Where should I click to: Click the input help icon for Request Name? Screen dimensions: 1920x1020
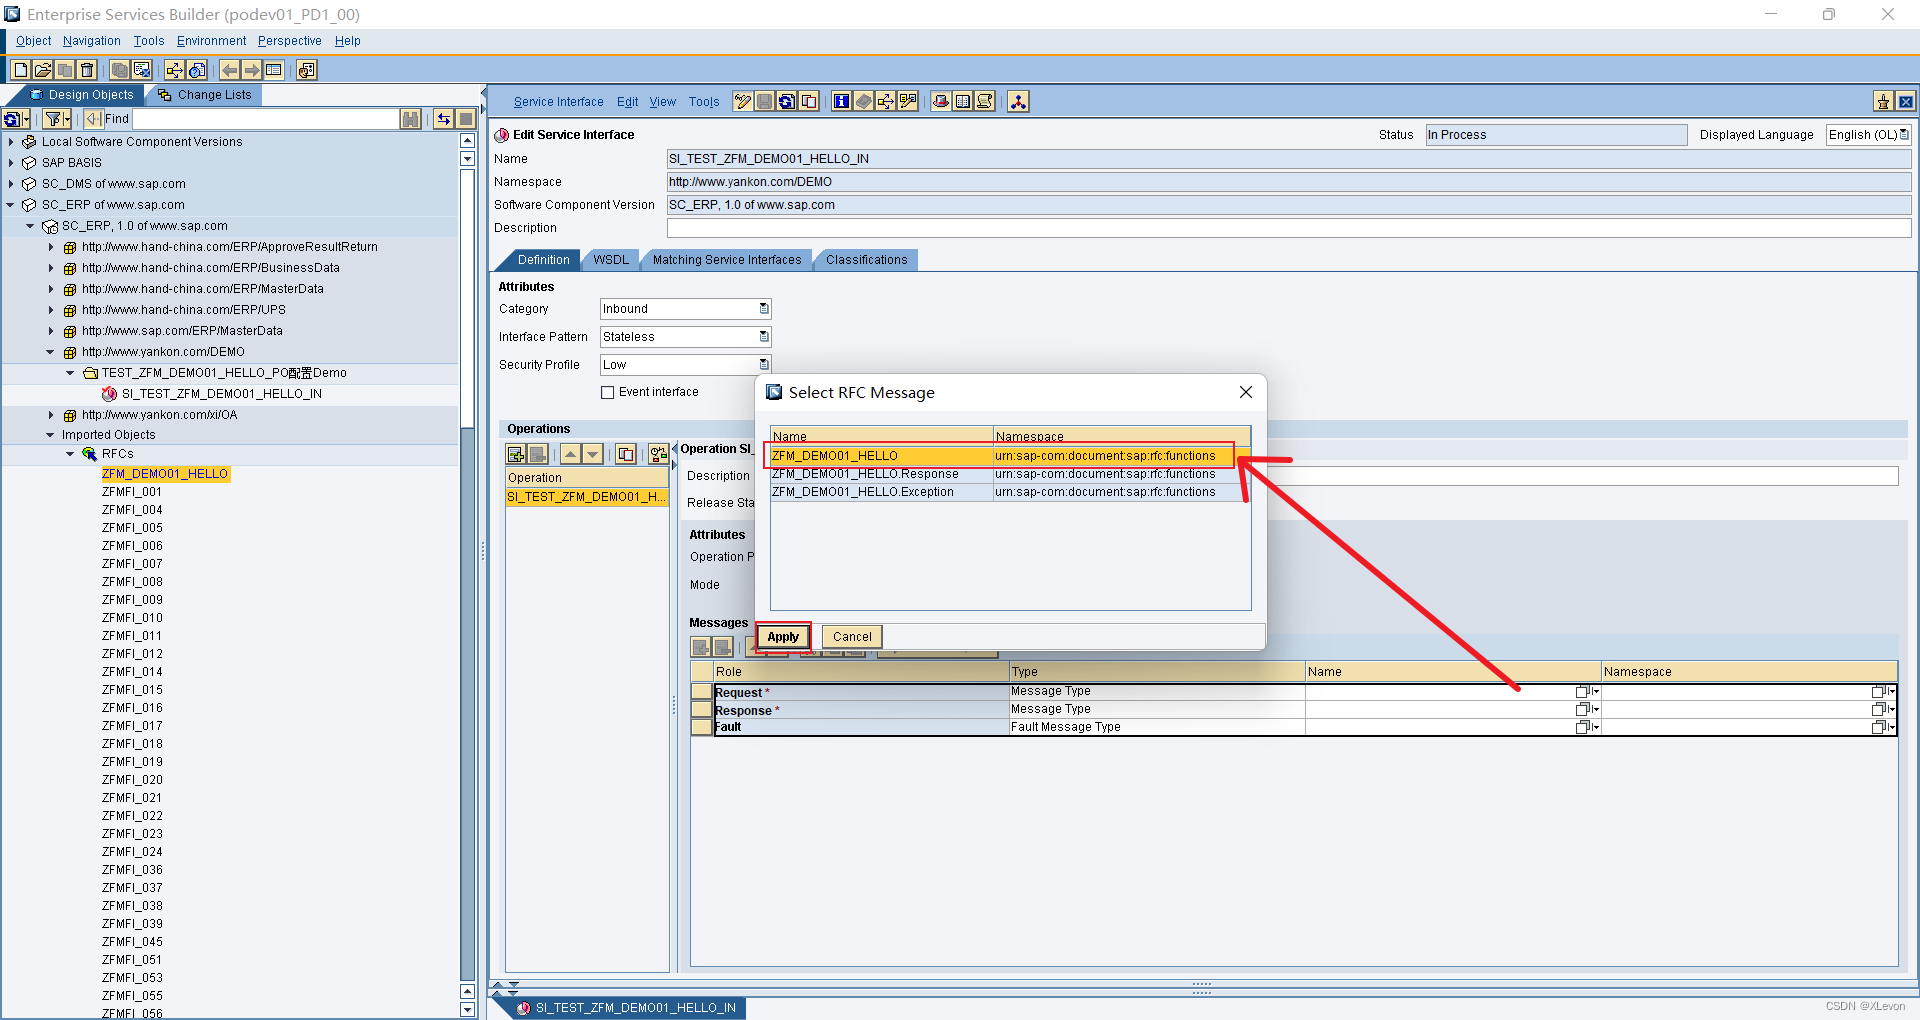1587,692
